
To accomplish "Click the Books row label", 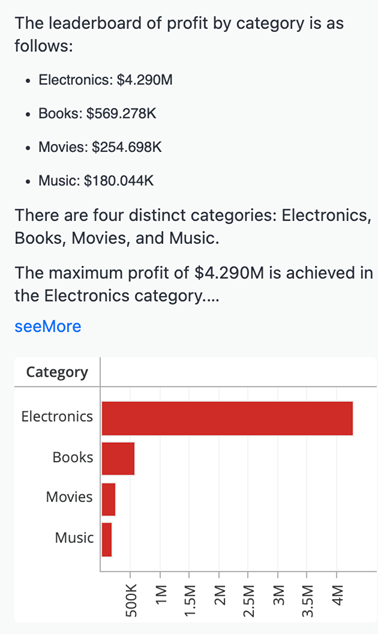I will tap(73, 457).
